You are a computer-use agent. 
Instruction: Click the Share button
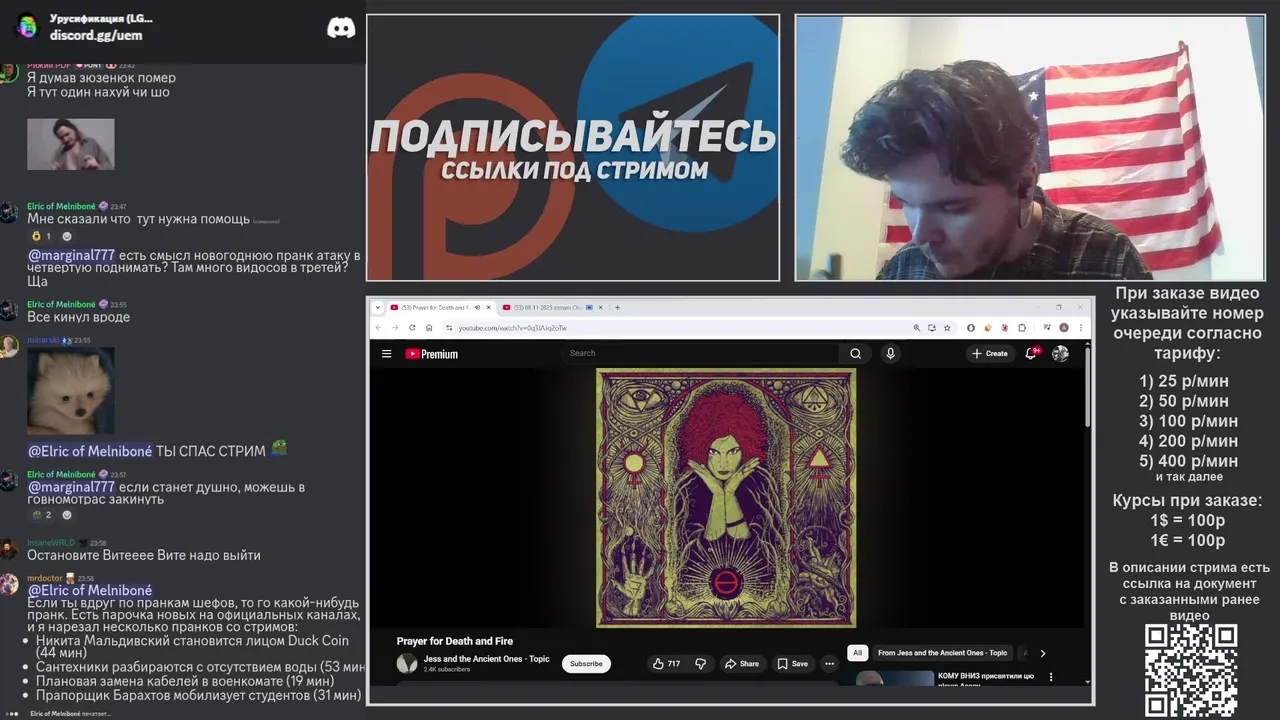coord(741,663)
